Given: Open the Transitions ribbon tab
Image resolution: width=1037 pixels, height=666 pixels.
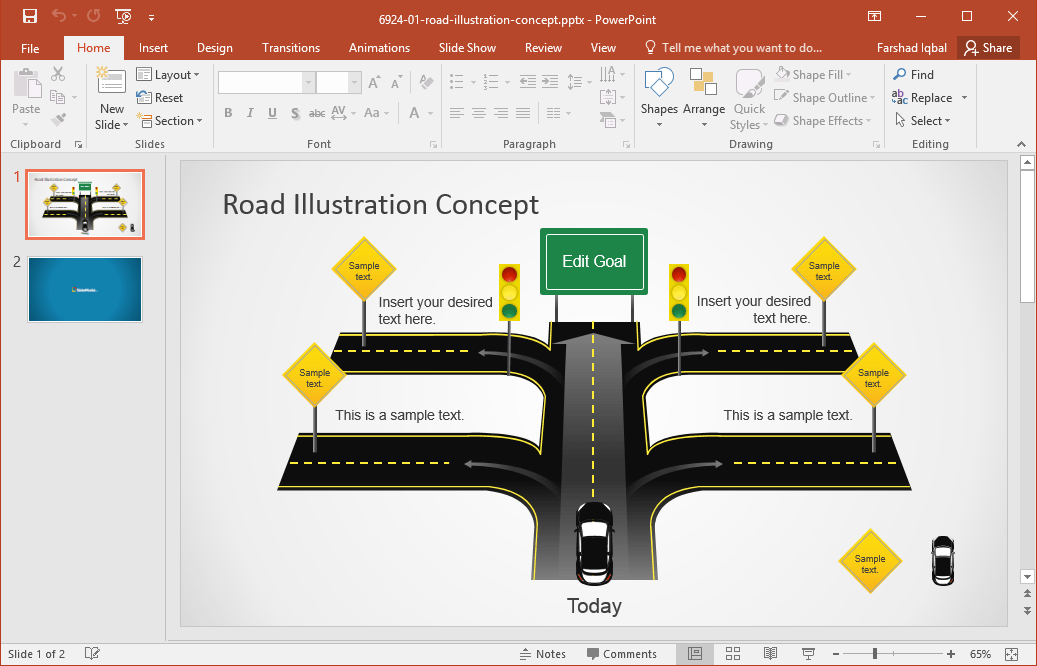Looking at the screenshot, I should (290, 47).
